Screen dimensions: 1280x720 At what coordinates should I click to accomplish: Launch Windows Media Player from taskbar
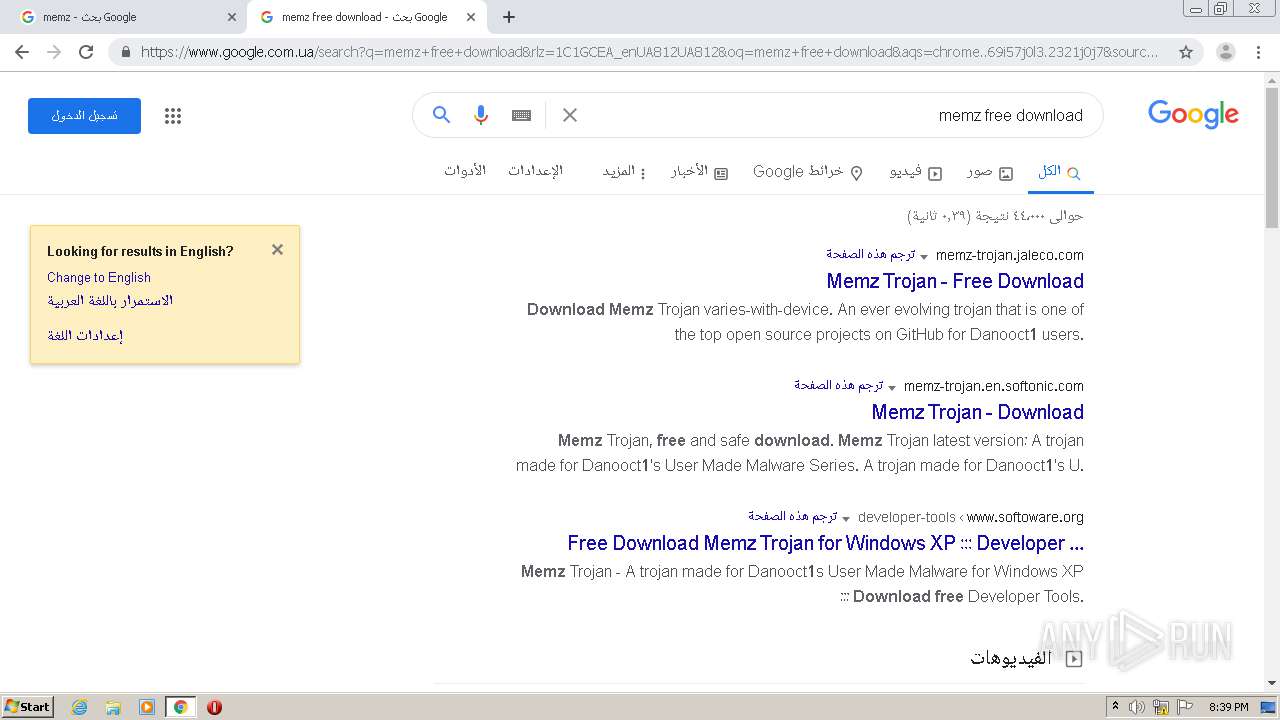tap(147, 707)
